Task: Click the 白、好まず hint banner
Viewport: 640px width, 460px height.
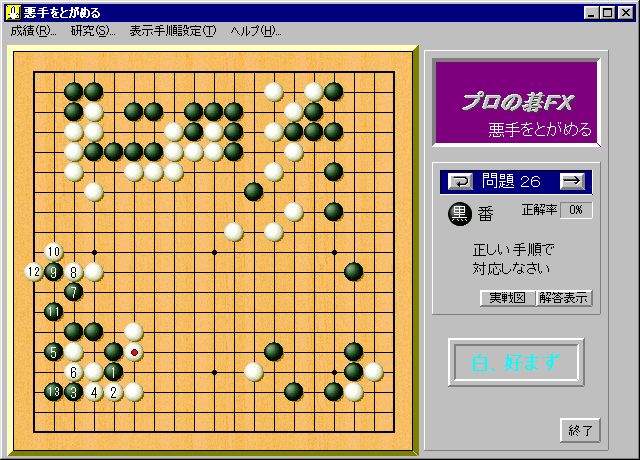Action: click(x=515, y=362)
